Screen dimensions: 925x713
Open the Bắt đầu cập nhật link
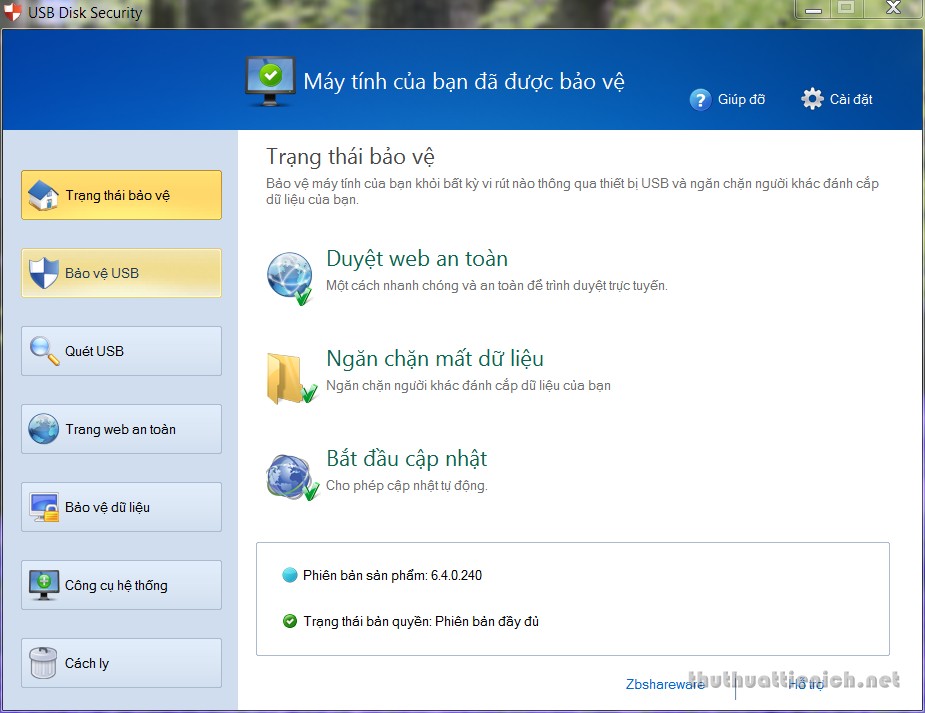407,459
